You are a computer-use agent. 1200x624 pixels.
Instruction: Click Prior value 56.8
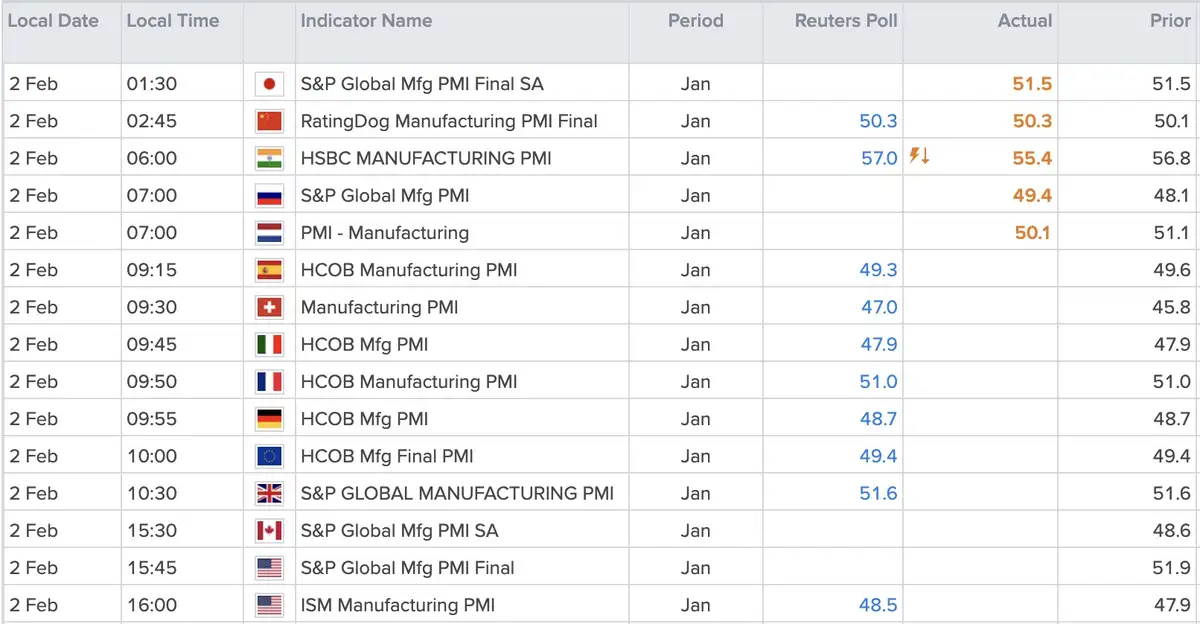(1171, 158)
